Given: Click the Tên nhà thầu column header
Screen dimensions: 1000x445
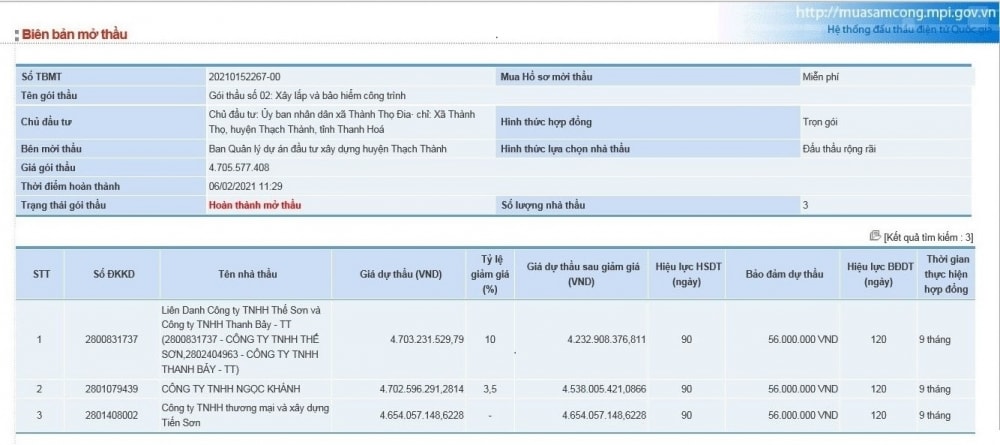Looking at the screenshot, I should pyautogui.click(x=246, y=274).
